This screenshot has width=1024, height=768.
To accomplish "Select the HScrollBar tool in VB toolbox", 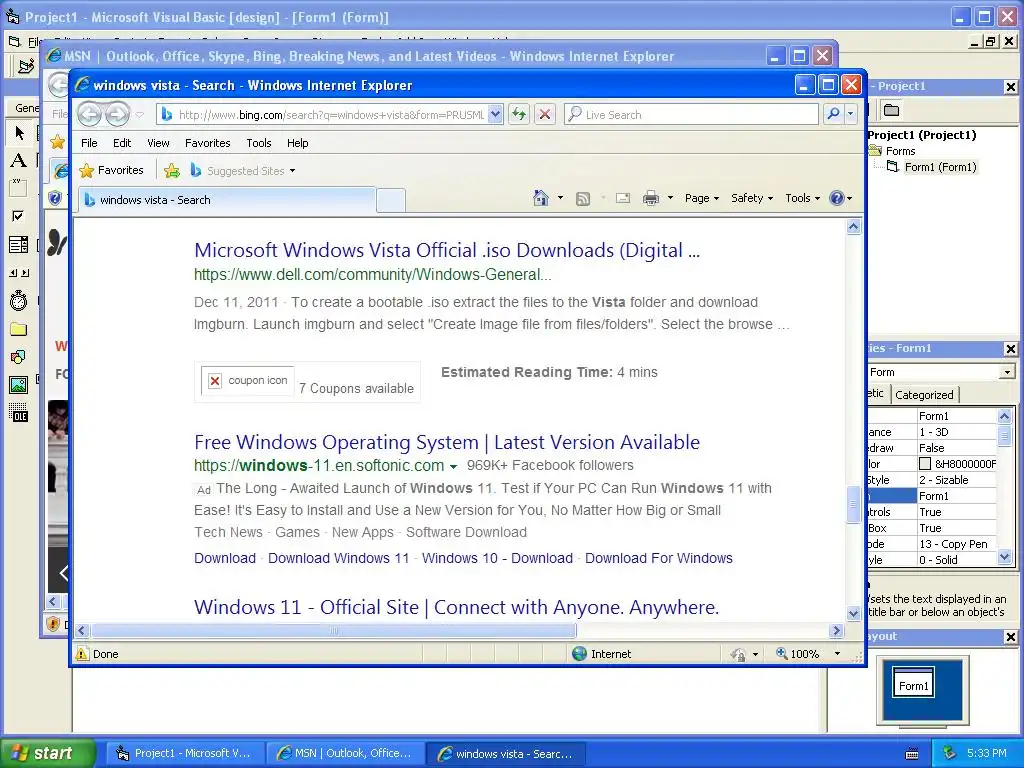I will pos(19,273).
